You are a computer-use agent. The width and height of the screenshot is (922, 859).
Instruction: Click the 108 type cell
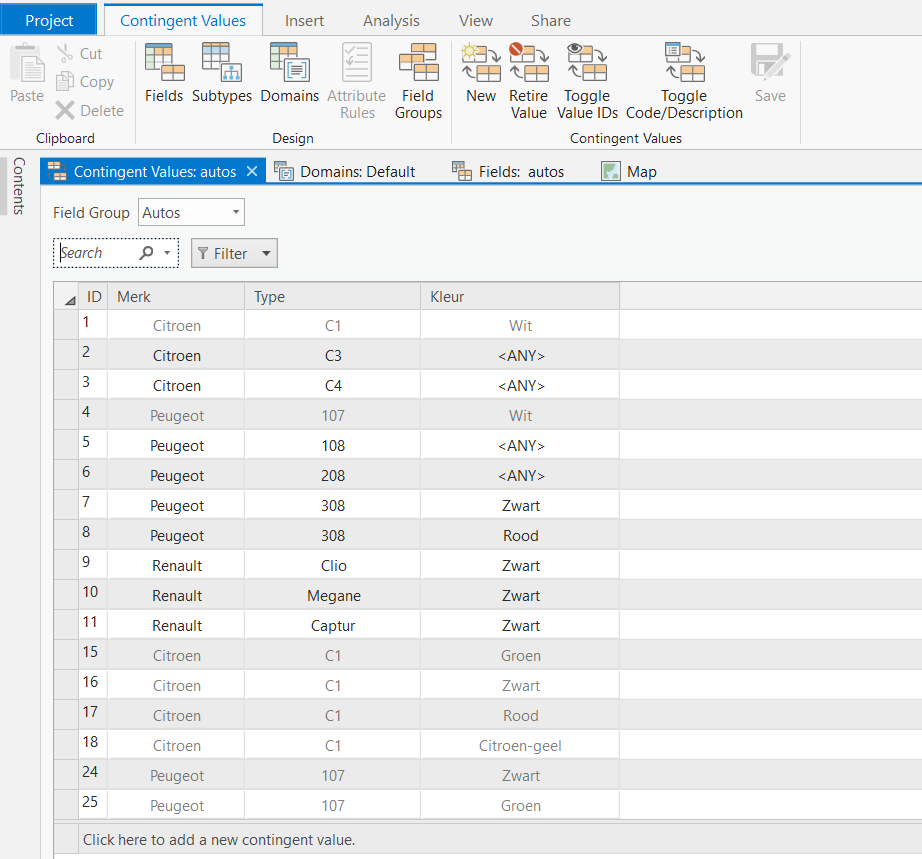pyautogui.click(x=333, y=445)
